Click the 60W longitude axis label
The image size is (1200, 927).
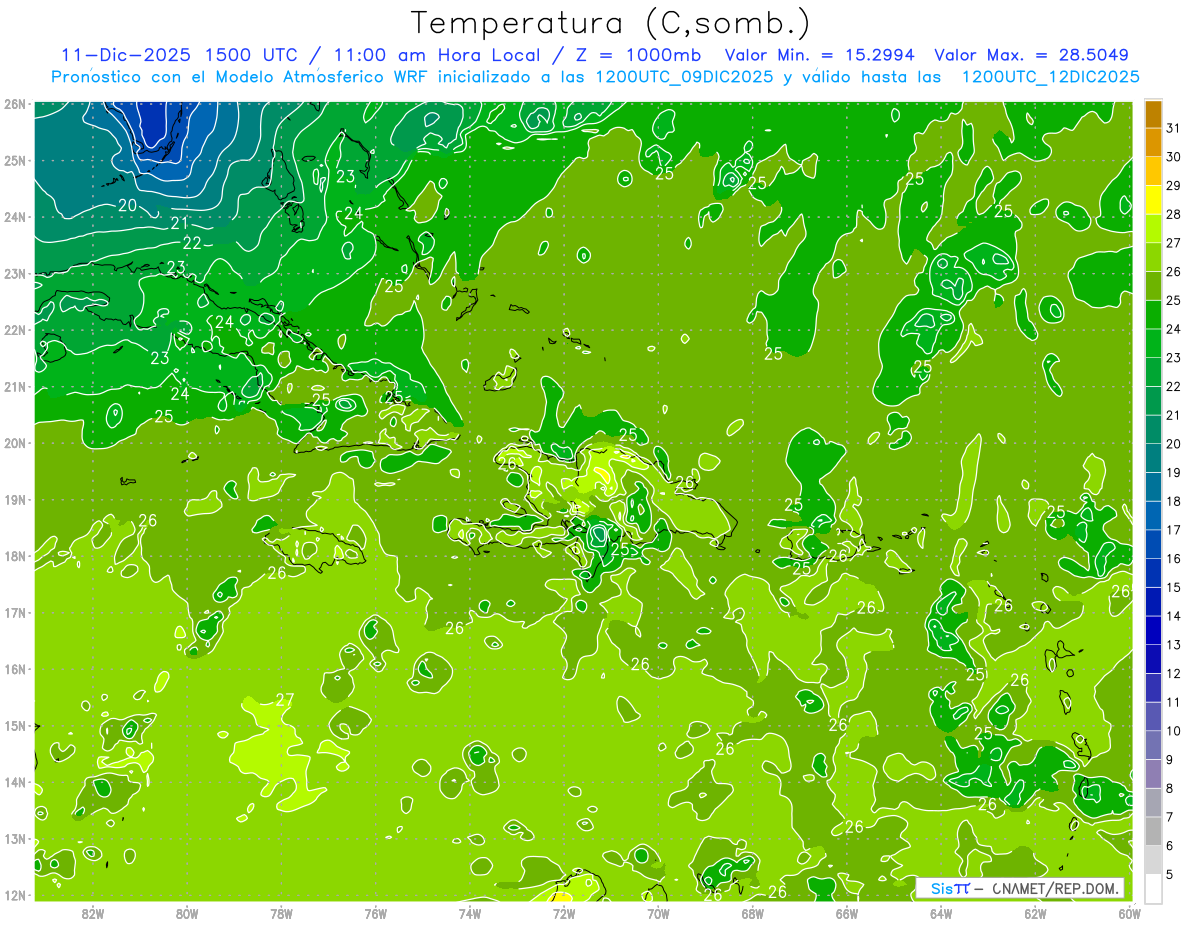click(1129, 913)
